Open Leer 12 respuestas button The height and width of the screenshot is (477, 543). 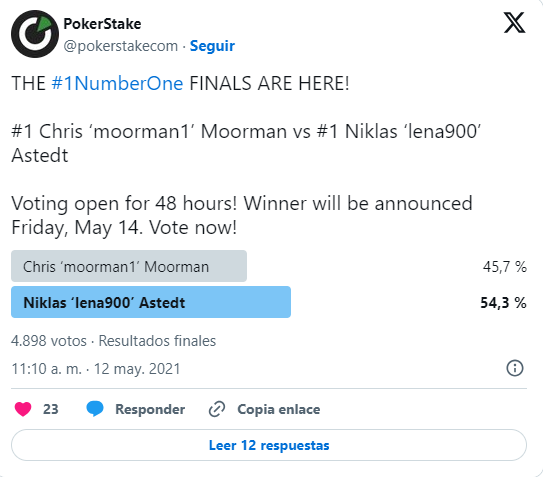pyautogui.click(x=269, y=445)
